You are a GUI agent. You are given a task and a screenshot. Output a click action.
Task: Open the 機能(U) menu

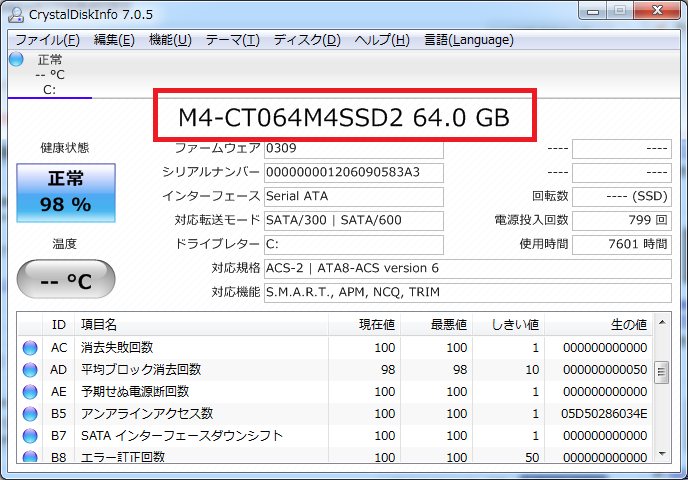tap(170, 40)
